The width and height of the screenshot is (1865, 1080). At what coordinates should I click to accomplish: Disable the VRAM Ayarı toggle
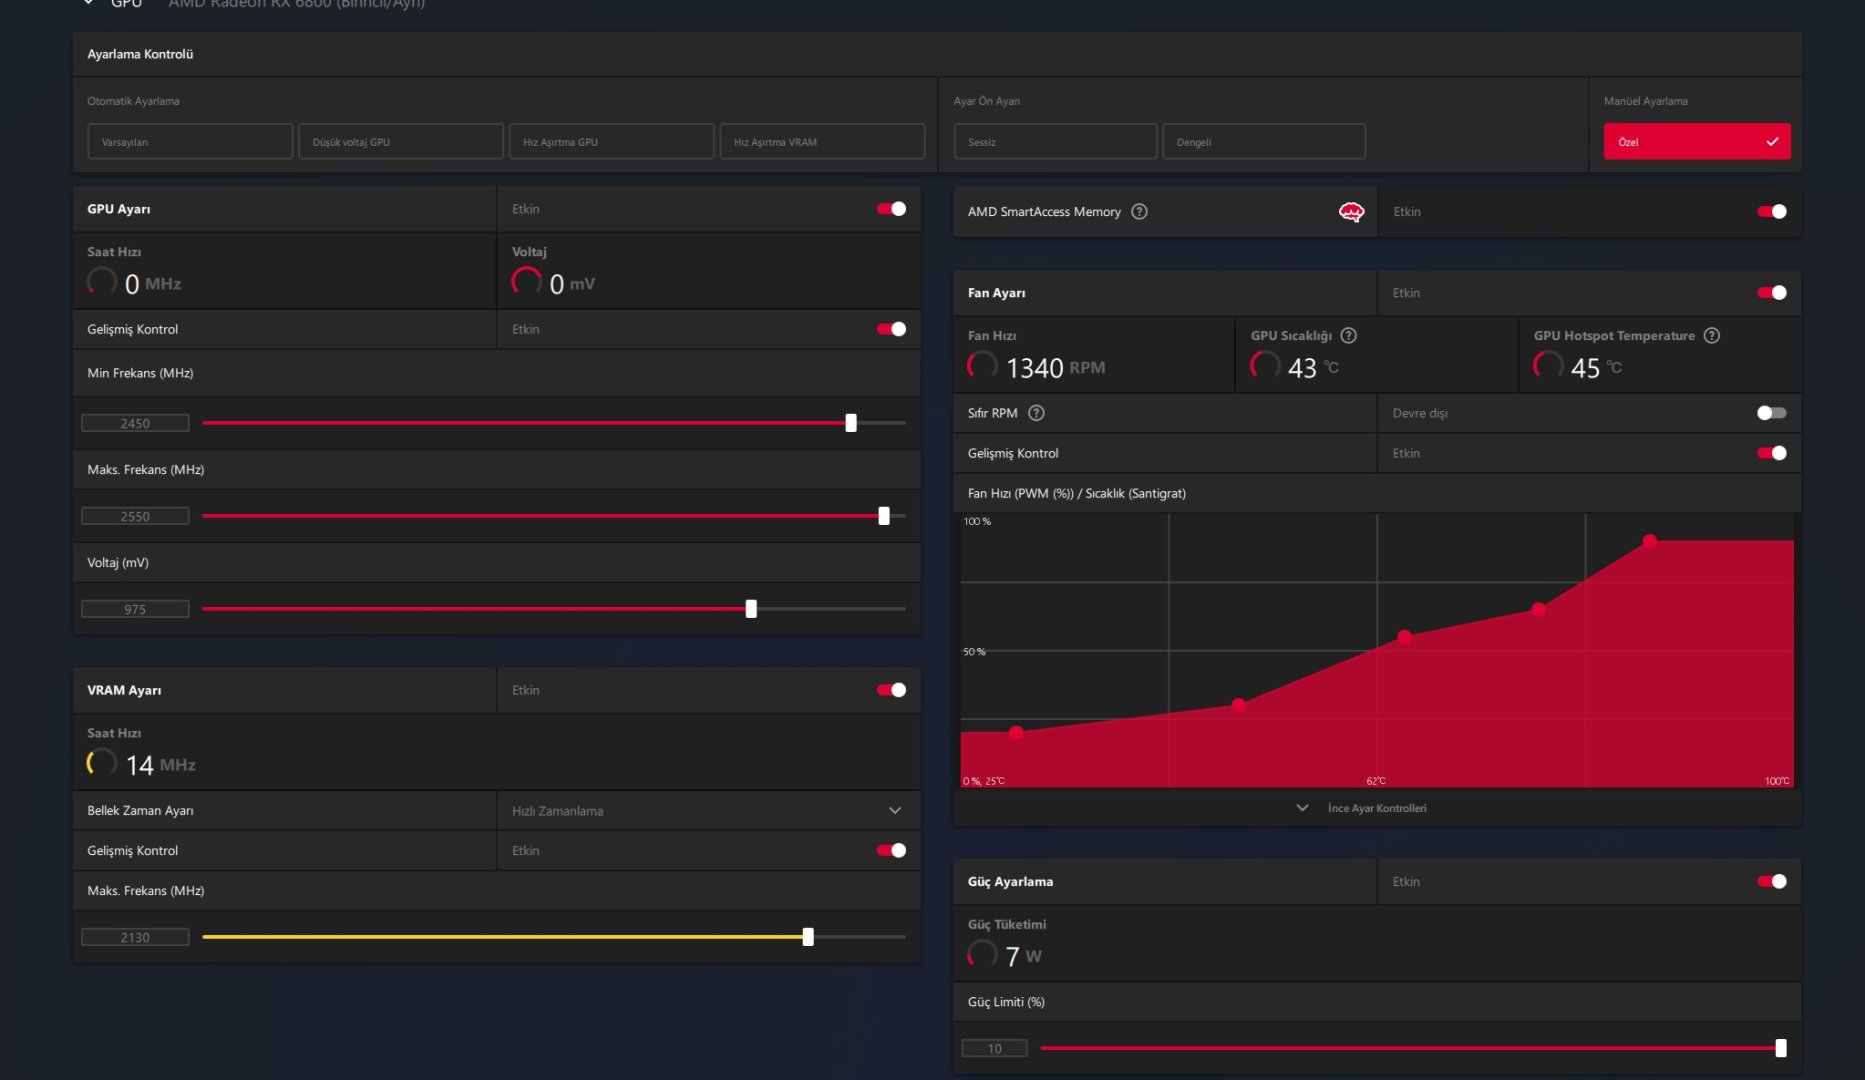point(891,690)
